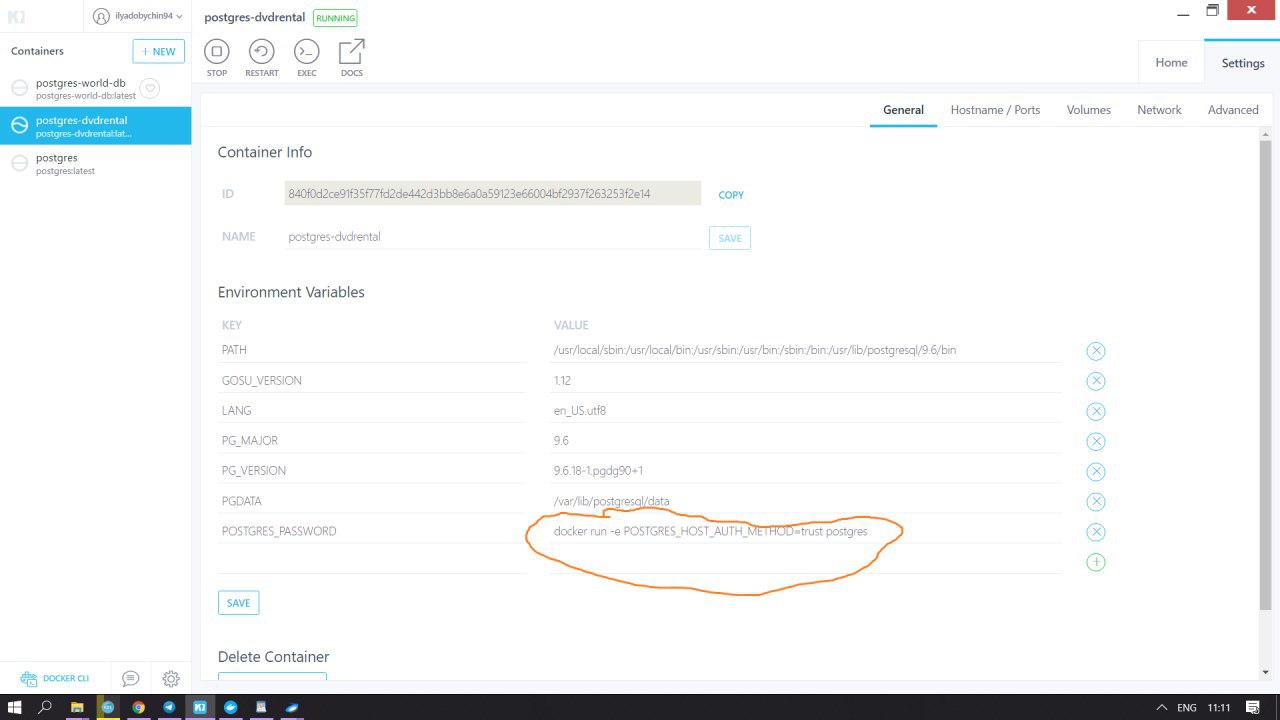The width and height of the screenshot is (1280, 720).
Task: Open Kitematic preferences gear
Action: (x=171, y=678)
